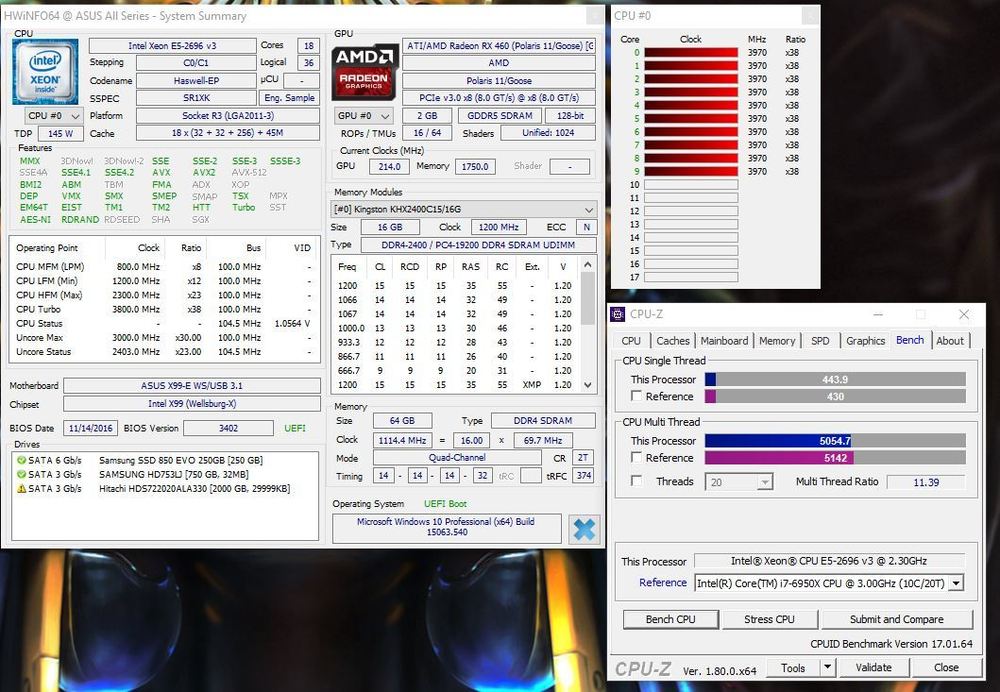Click the Intel Xeon inside logo
The image size is (1000, 692).
click(45, 71)
